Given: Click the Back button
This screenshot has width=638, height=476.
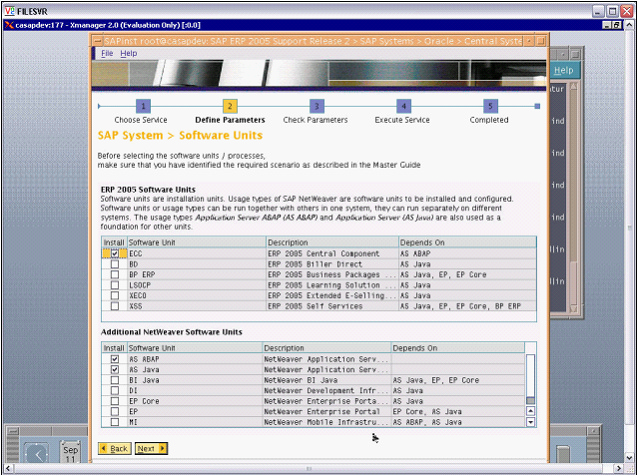Looking at the screenshot, I should [114, 449].
